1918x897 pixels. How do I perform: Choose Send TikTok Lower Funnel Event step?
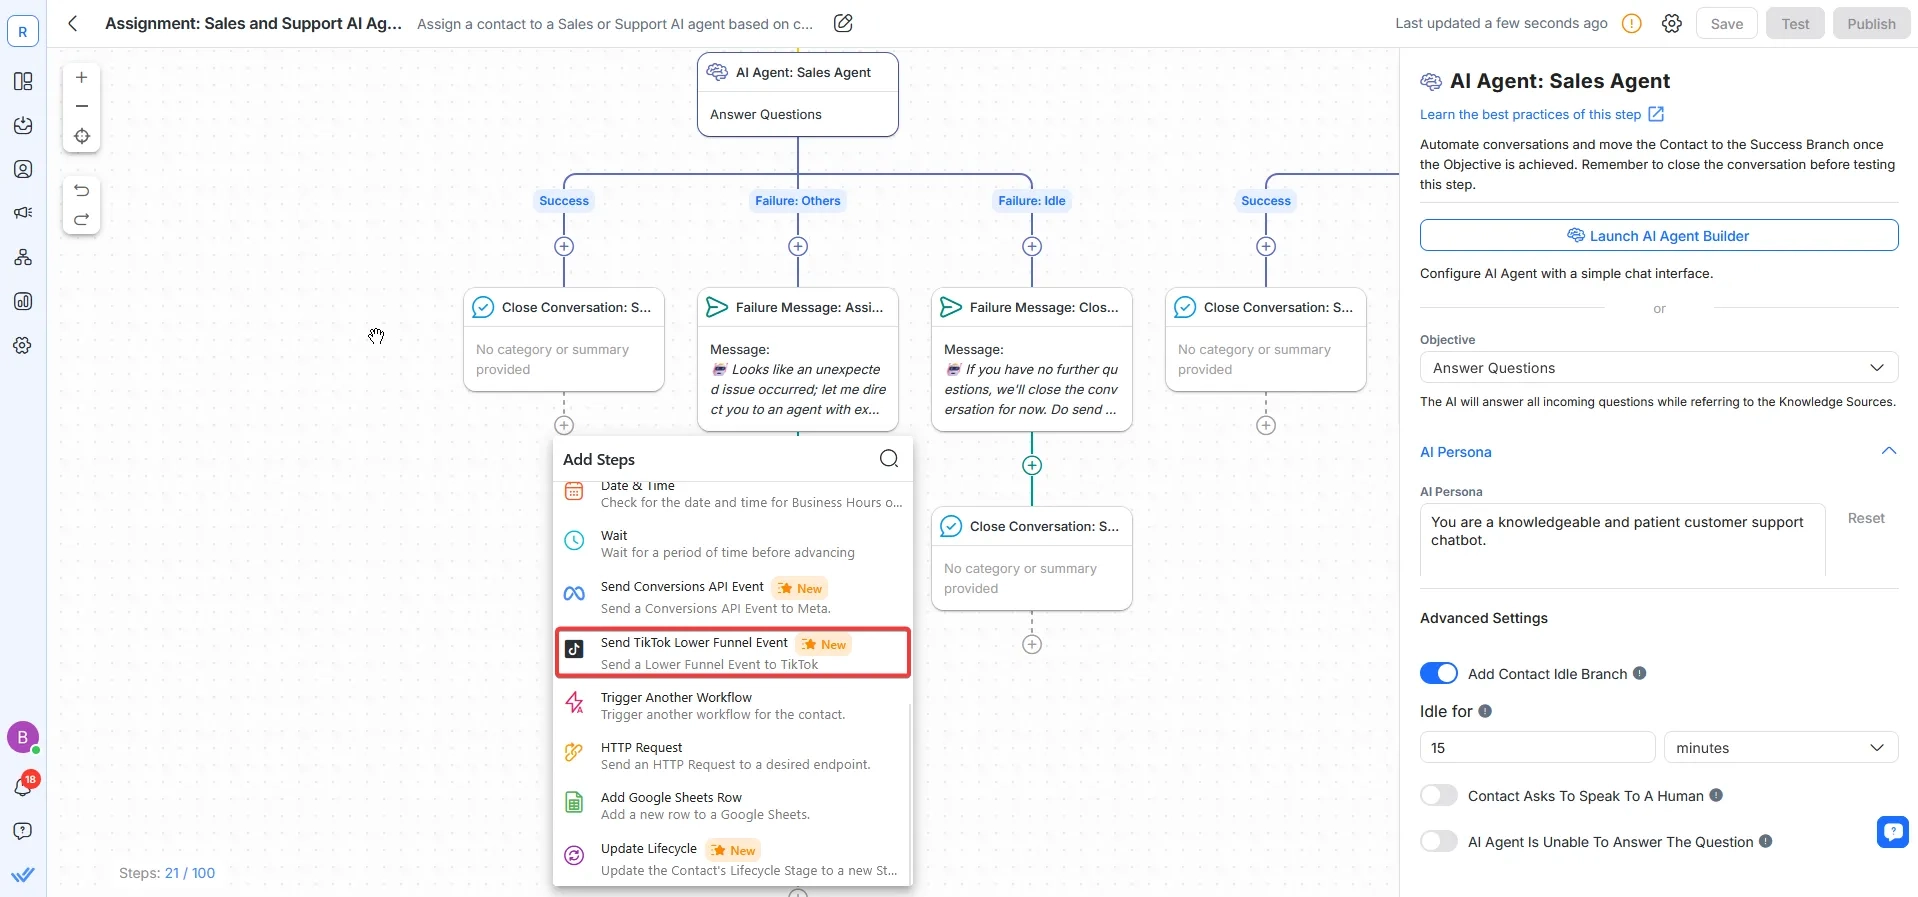coord(732,653)
